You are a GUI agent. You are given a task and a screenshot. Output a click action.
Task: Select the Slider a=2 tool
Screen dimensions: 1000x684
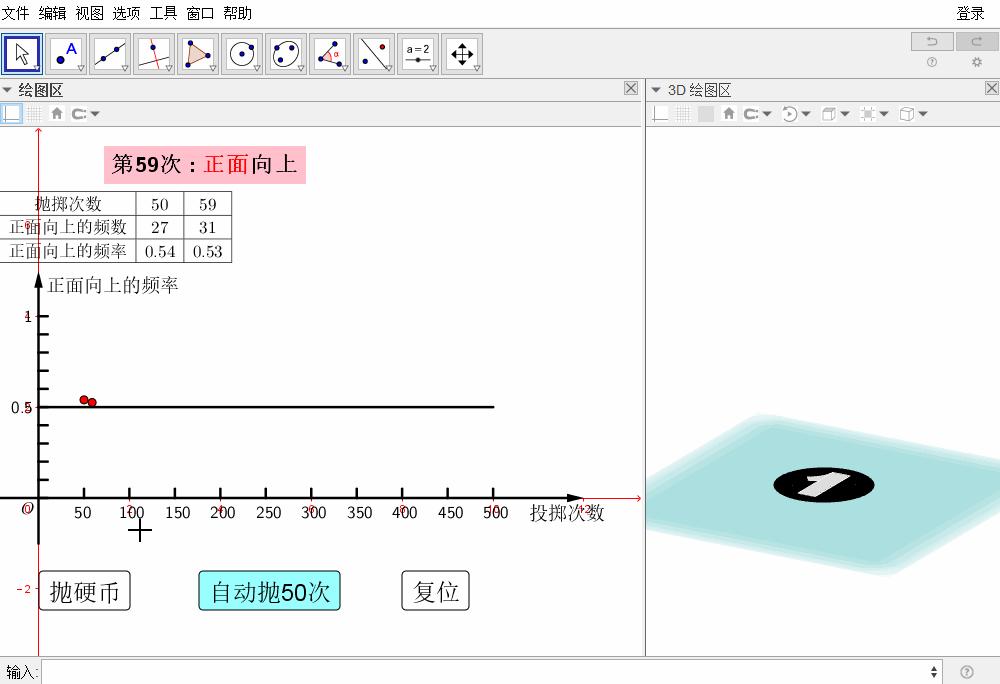click(418, 54)
